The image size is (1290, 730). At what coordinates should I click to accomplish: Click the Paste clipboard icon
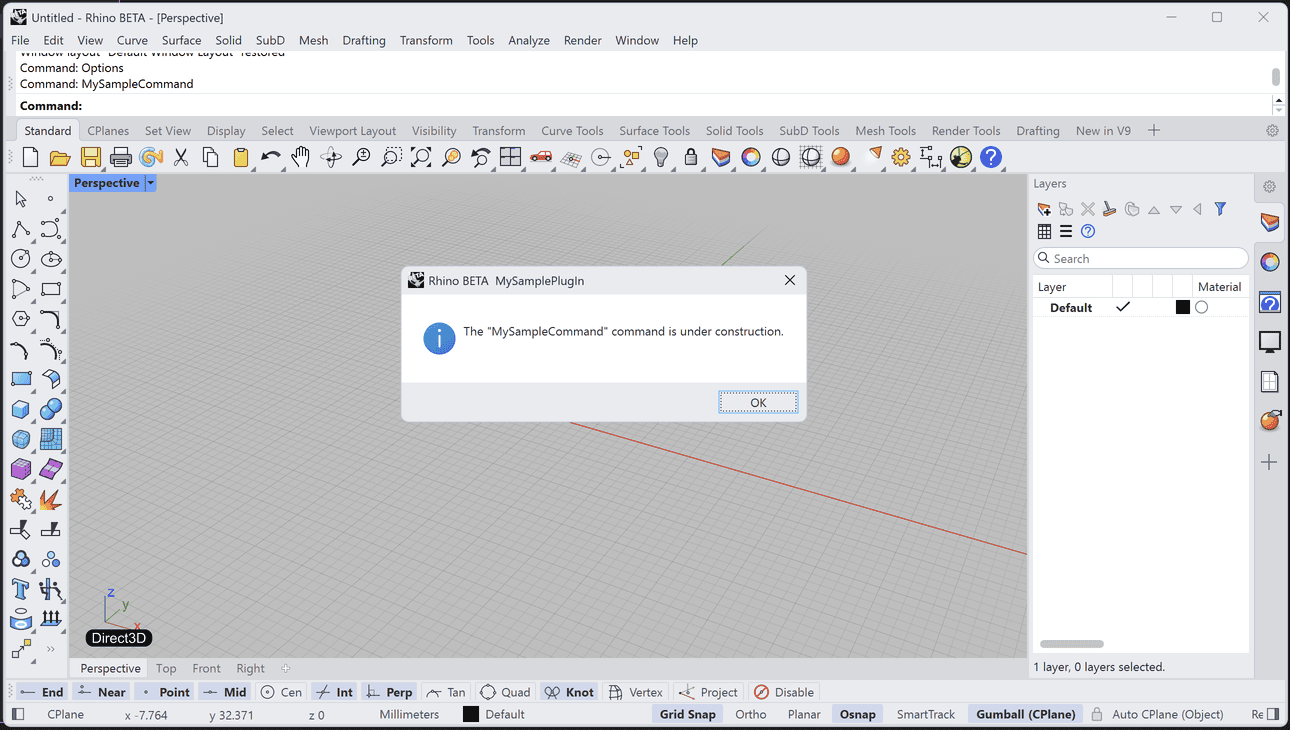[x=240, y=157]
